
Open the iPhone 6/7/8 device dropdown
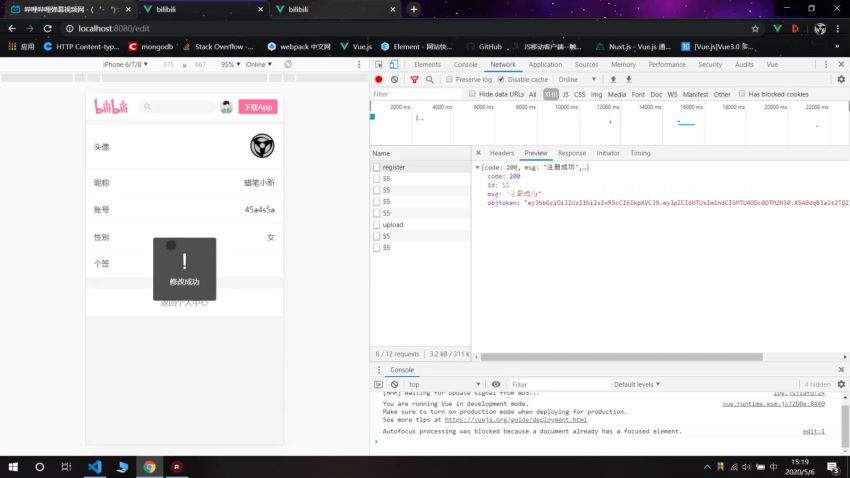(125, 64)
